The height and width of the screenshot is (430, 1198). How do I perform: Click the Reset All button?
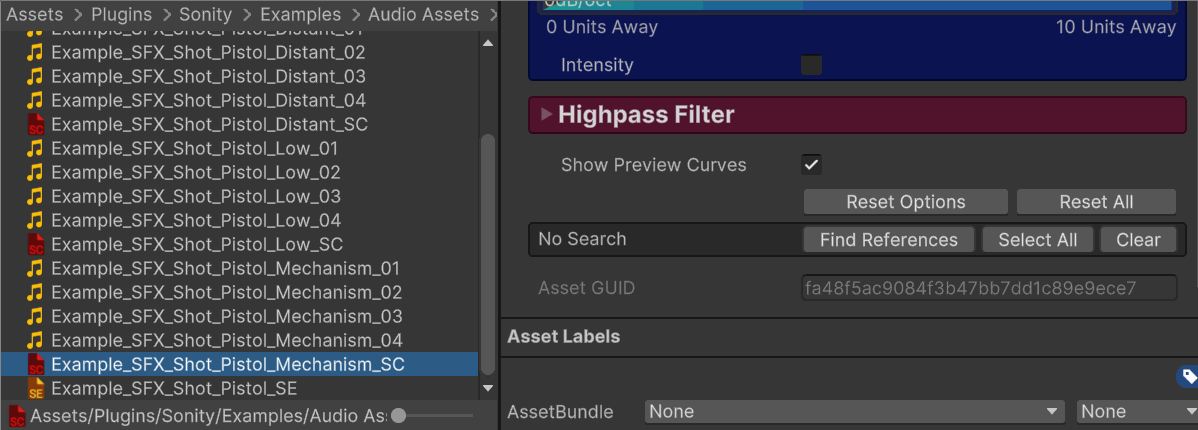[x=1096, y=202]
